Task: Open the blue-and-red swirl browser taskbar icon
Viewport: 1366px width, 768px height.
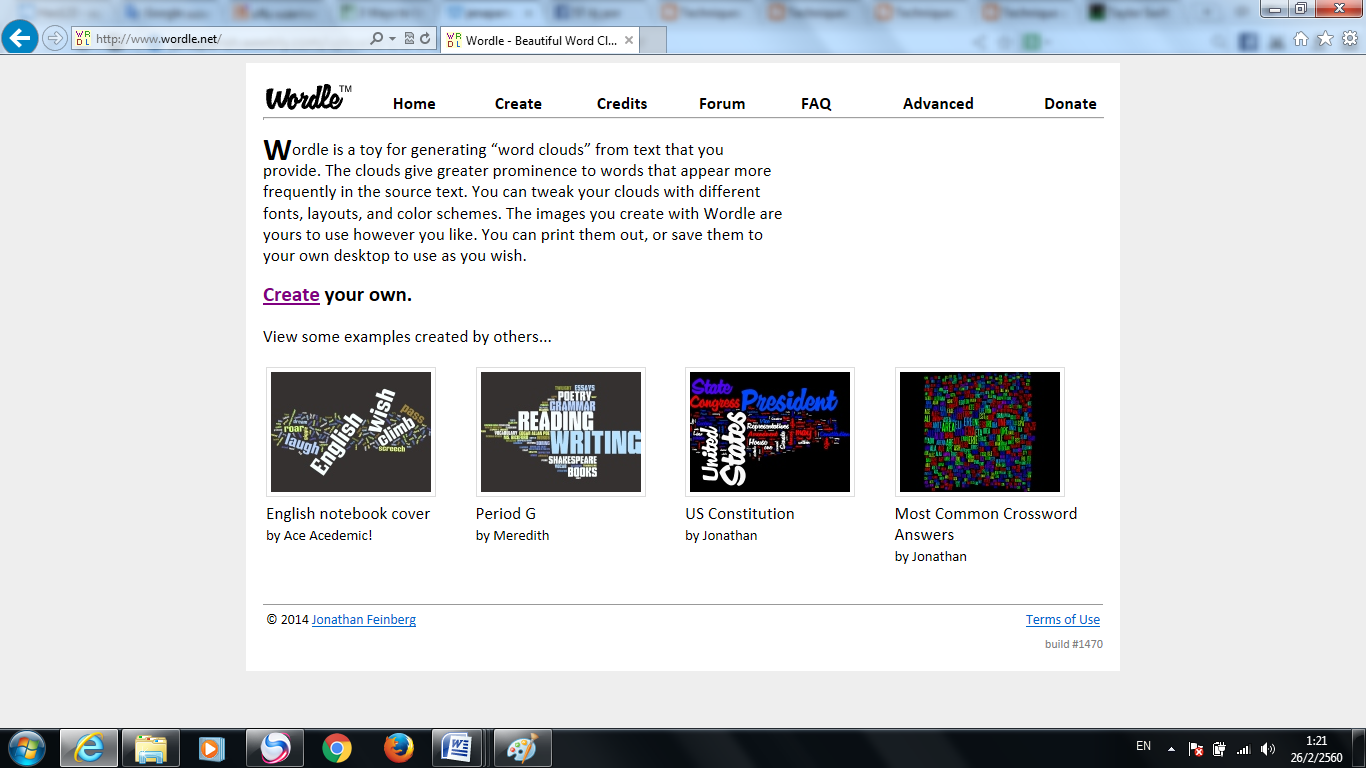Action: (274, 748)
